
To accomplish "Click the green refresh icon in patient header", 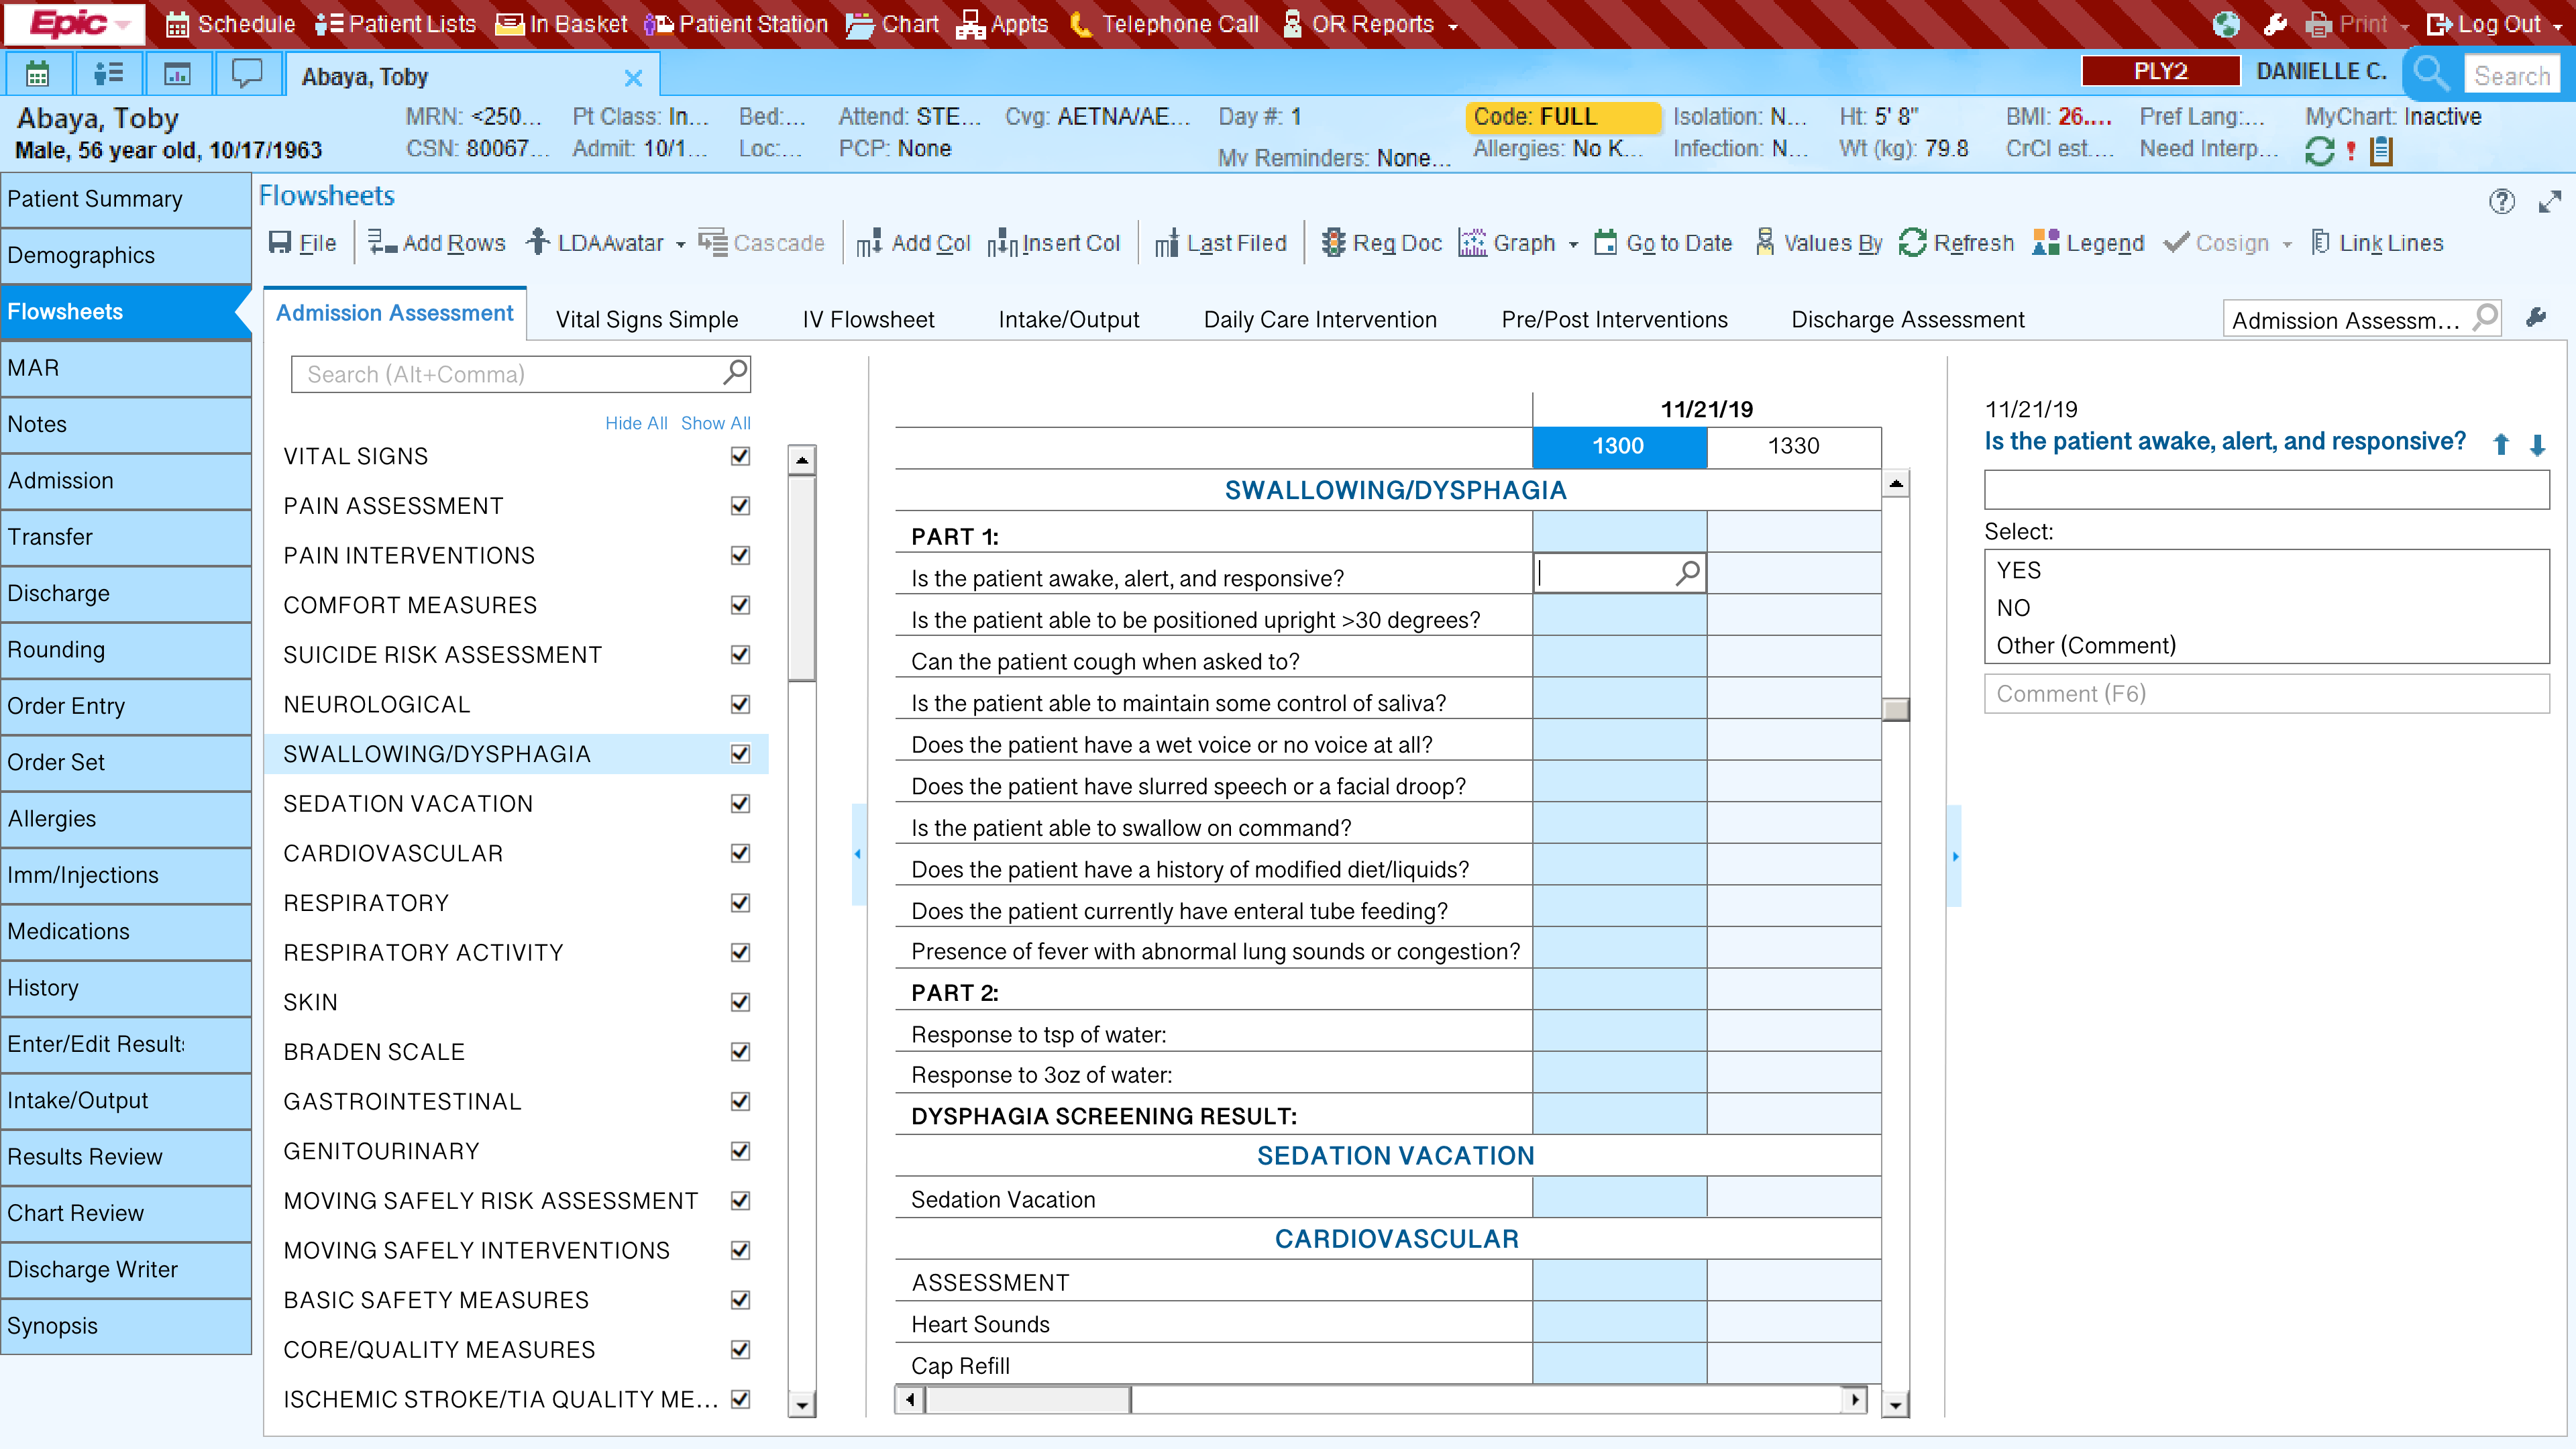I will 2319,151.
